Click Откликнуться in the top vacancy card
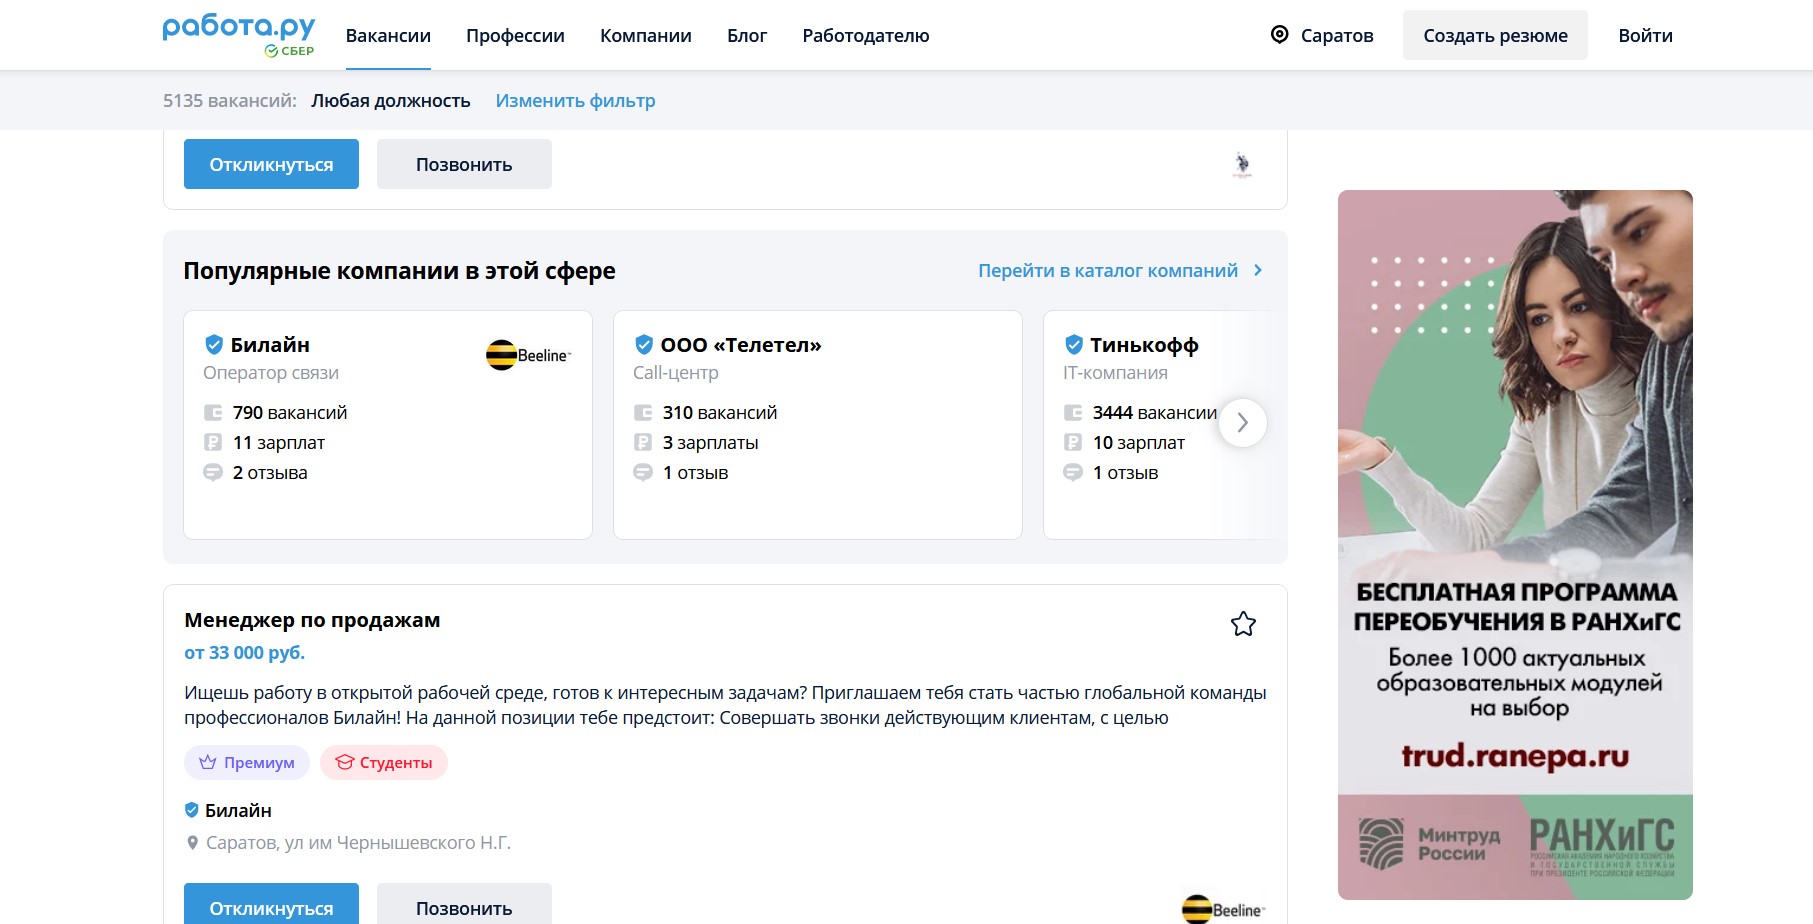 [x=271, y=164]
